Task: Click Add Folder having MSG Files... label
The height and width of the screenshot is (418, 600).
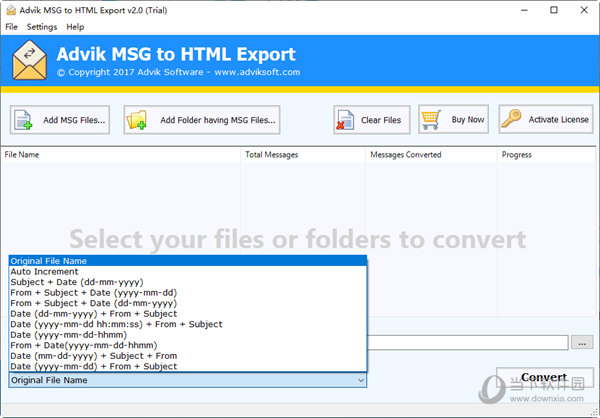Action: [218, 120]
